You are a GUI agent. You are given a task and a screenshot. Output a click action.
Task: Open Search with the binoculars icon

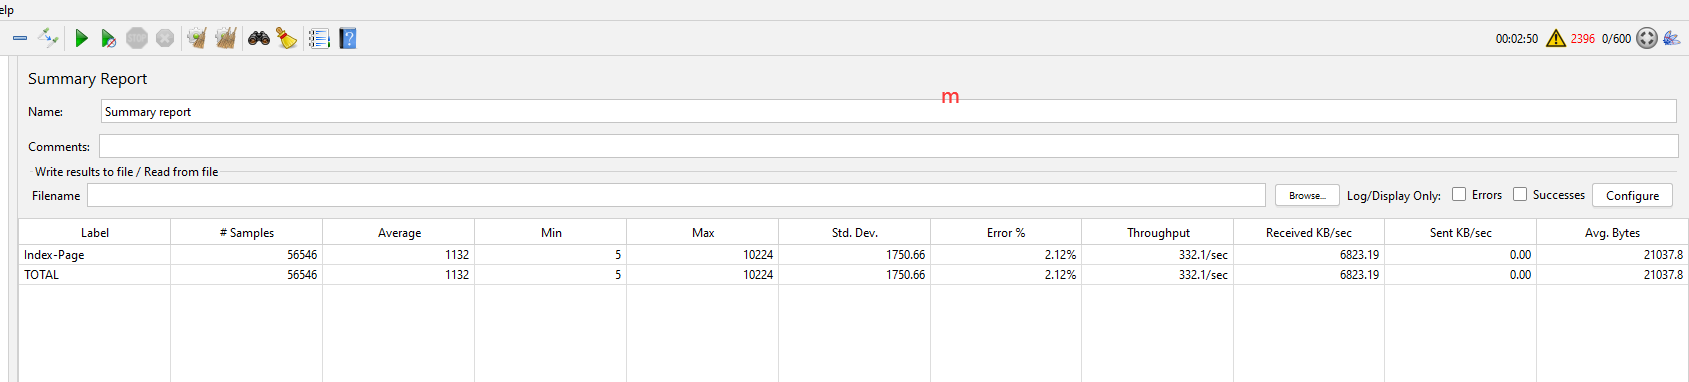(259, 38)
